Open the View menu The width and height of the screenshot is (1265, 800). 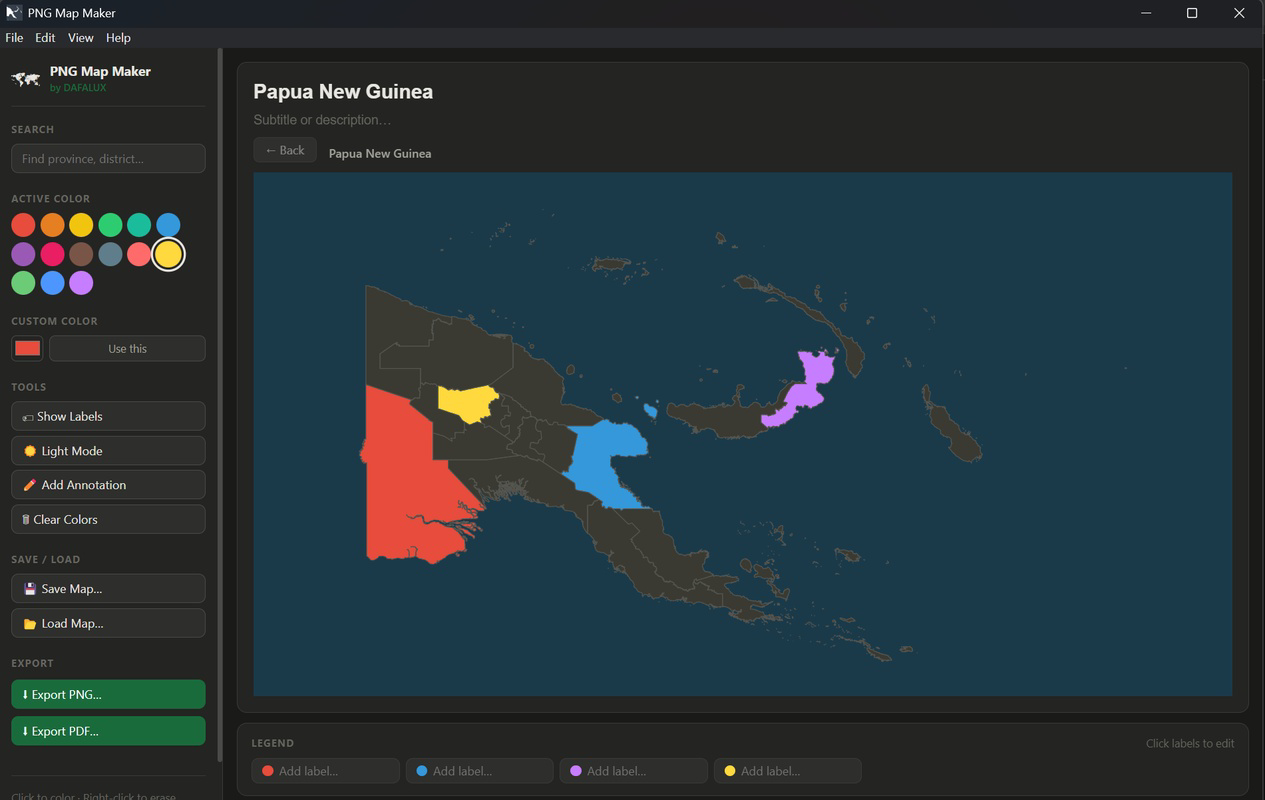[80, 37]
